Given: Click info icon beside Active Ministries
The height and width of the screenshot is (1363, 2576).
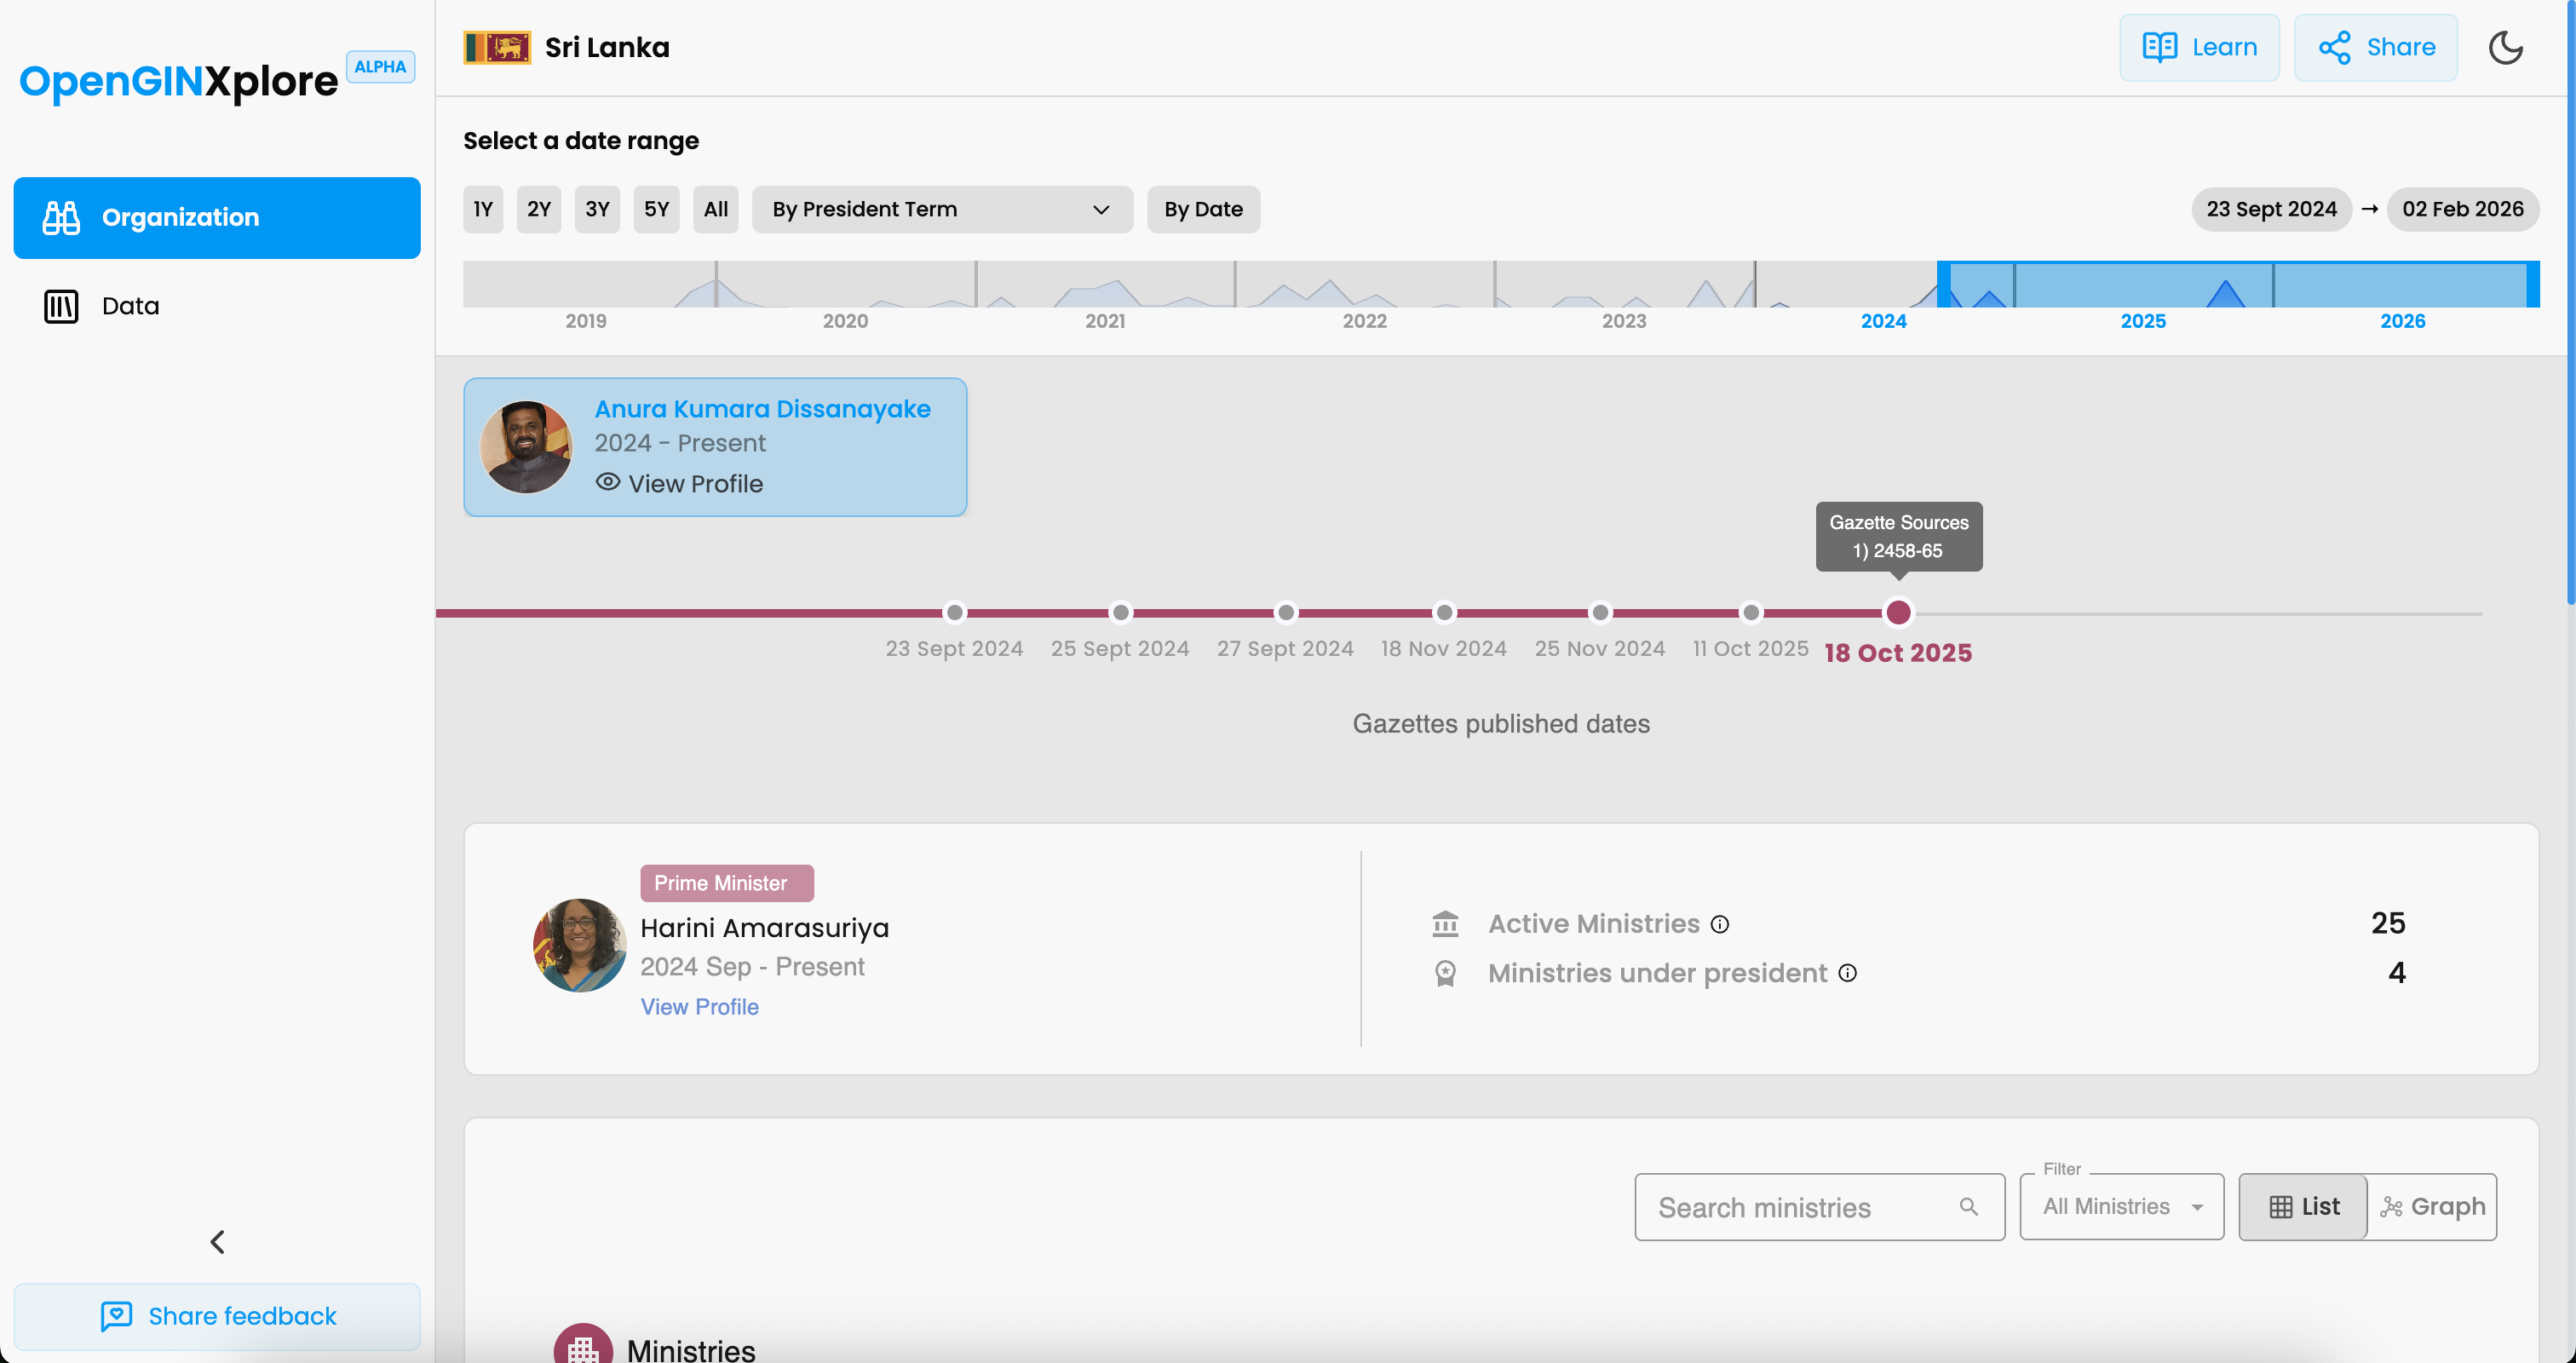Looking at the screenshot, I should click(1719, 924).
